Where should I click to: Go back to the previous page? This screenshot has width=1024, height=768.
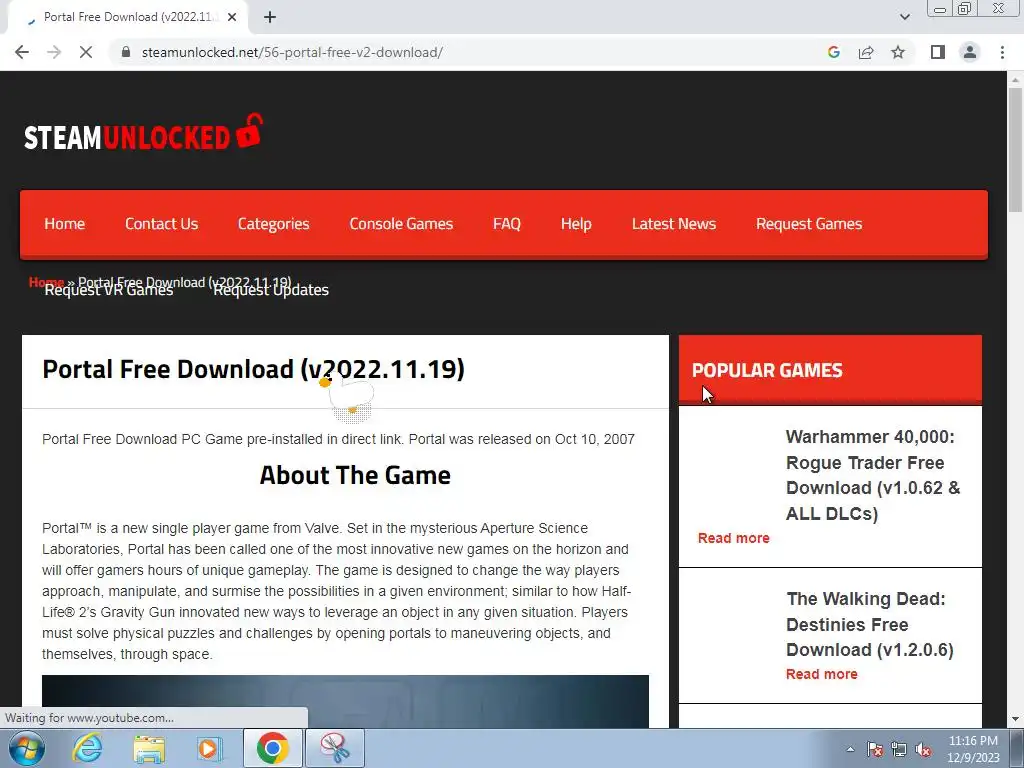tap(22, 52)
